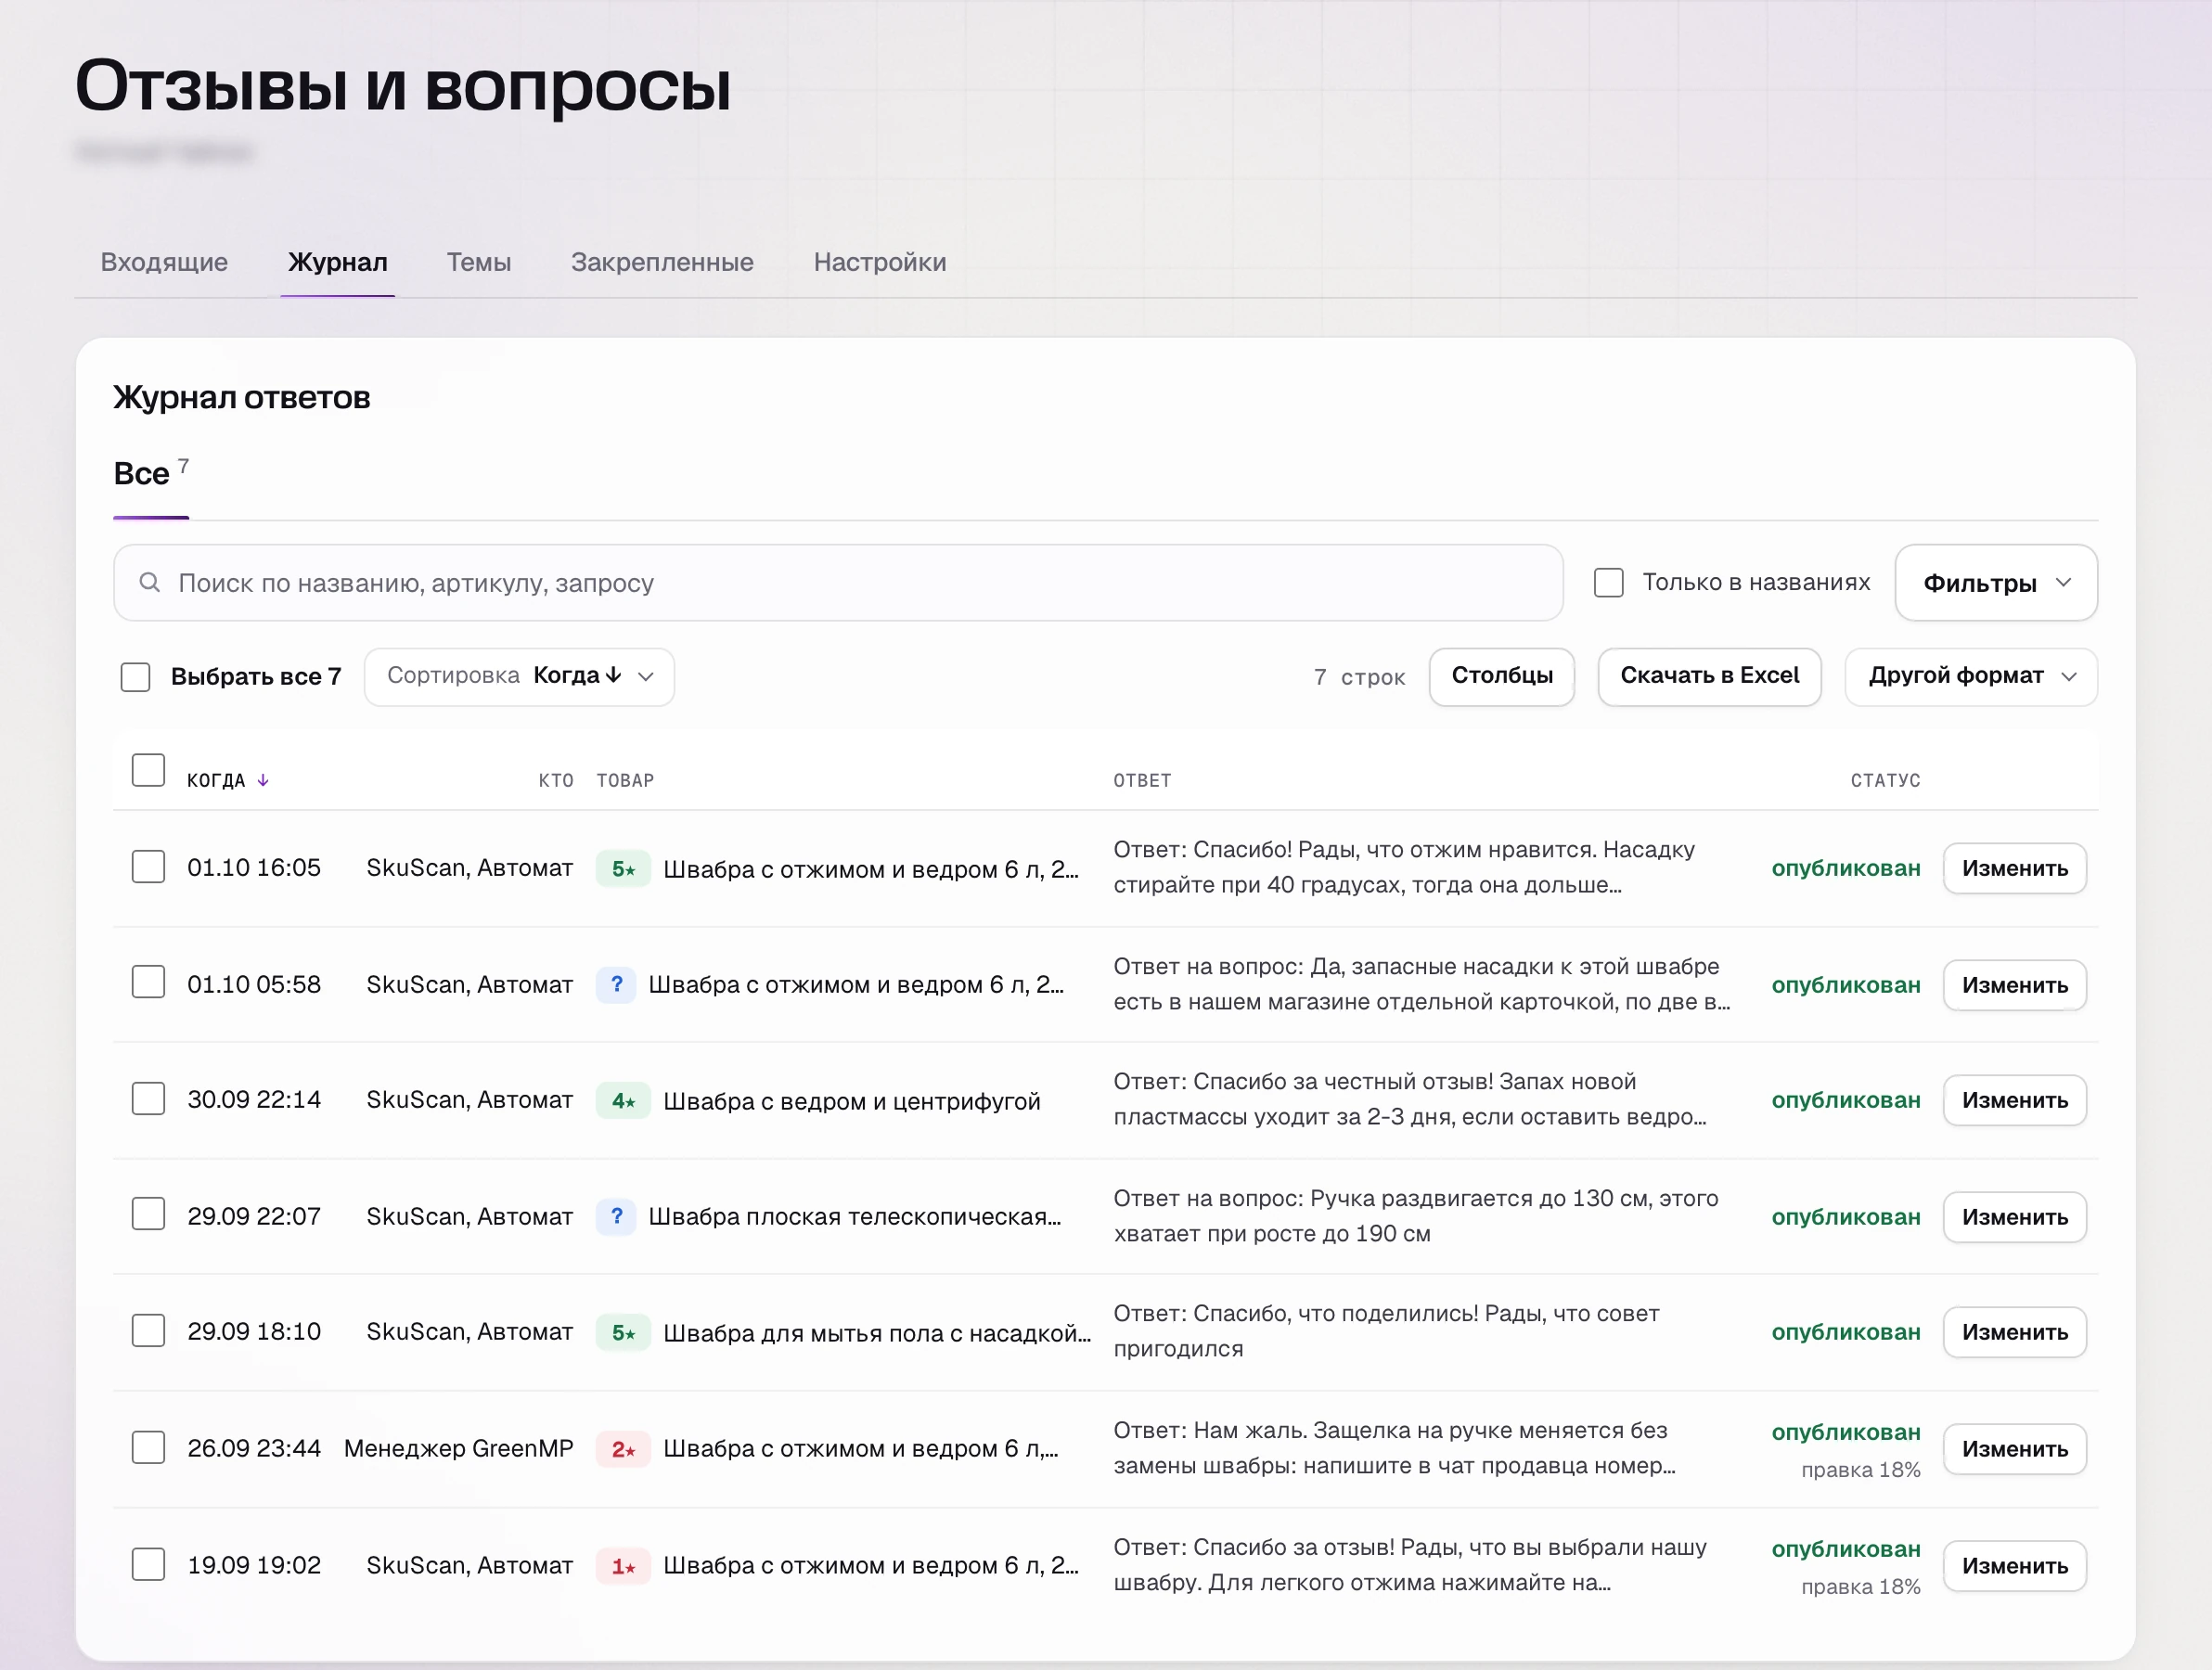Open the Настройки tab

coord(879,262)
